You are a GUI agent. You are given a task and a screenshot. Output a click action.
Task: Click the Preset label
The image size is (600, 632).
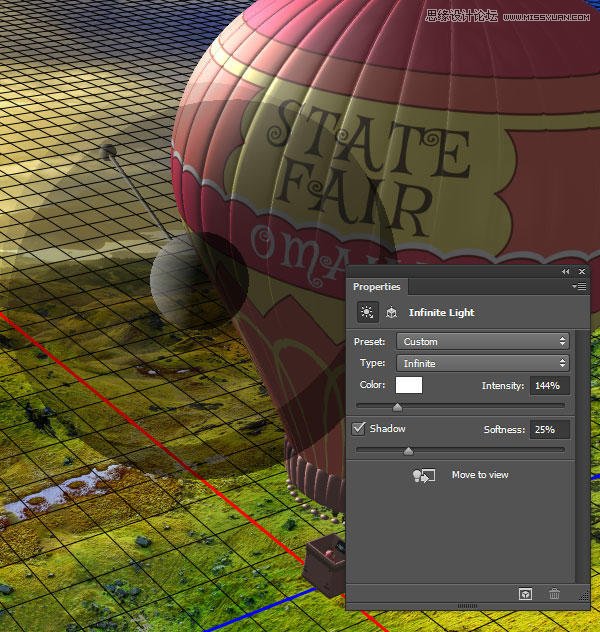[x=370, y=342]
